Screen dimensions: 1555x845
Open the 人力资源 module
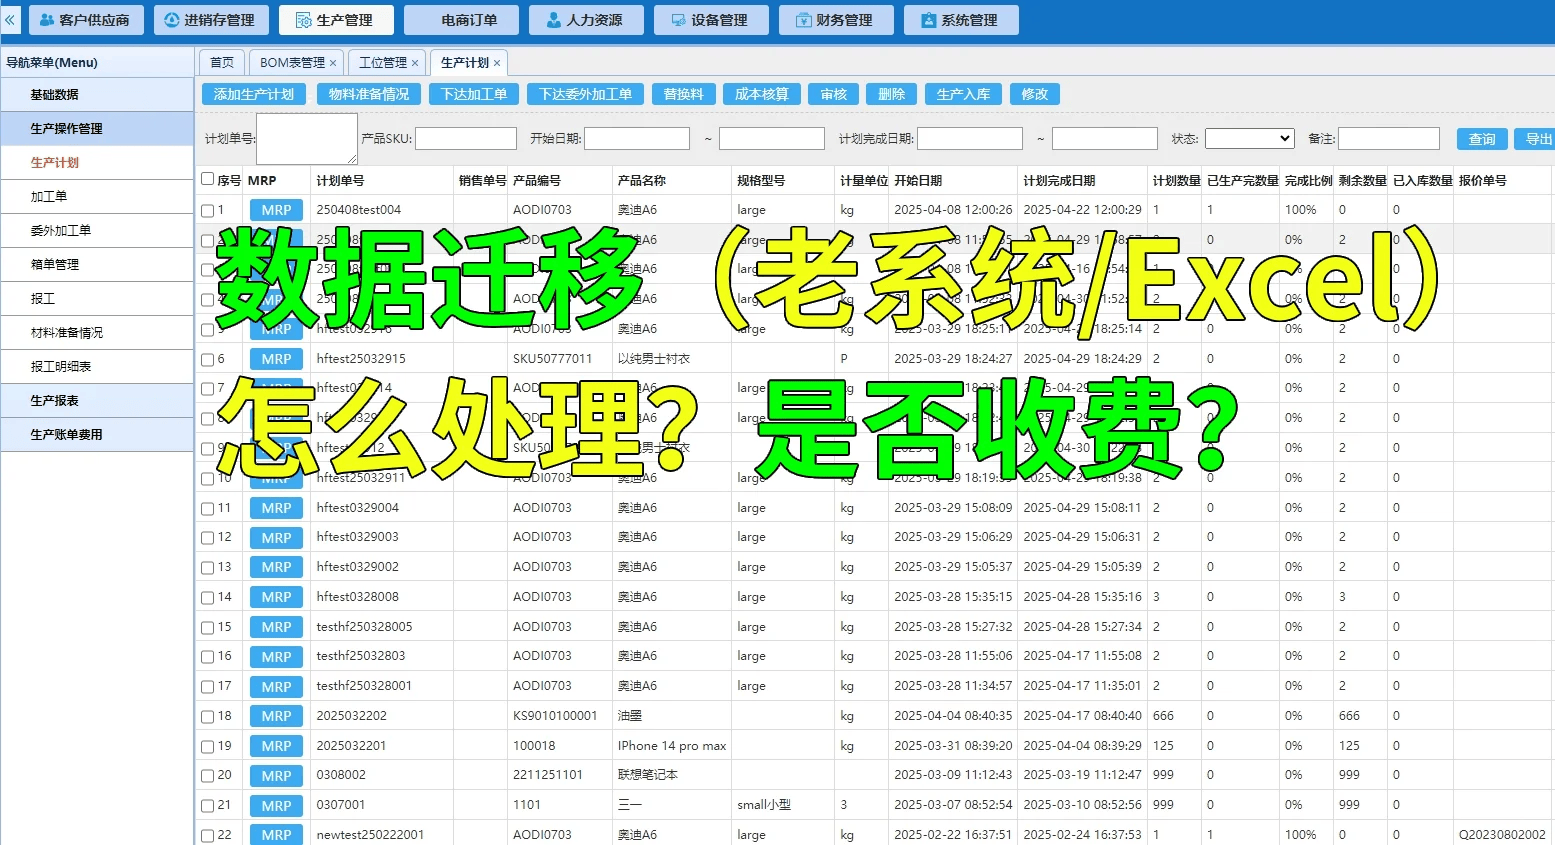pos(586,20)
